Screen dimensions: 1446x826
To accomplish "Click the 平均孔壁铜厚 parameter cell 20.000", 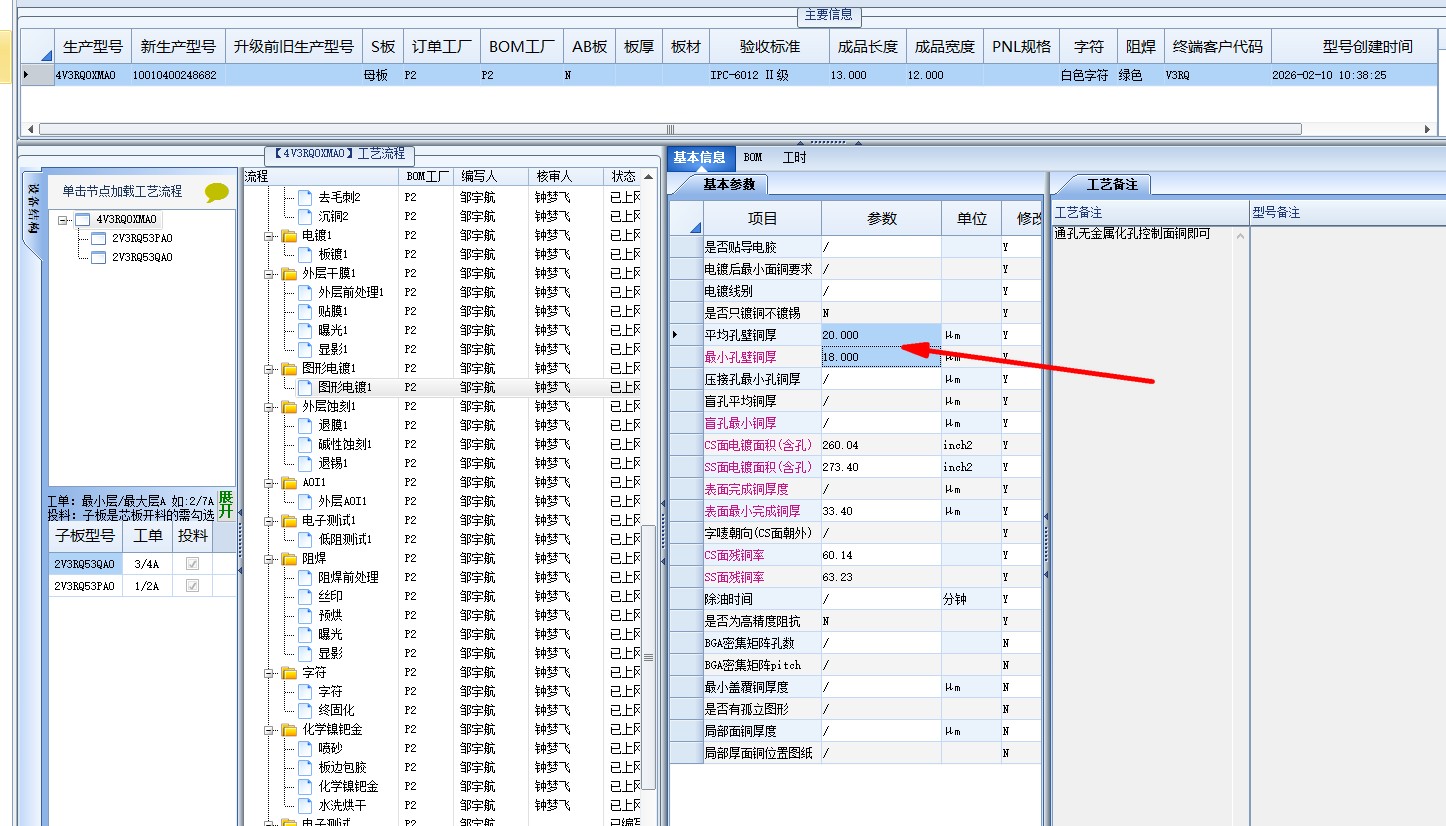I will coord(881,335).
